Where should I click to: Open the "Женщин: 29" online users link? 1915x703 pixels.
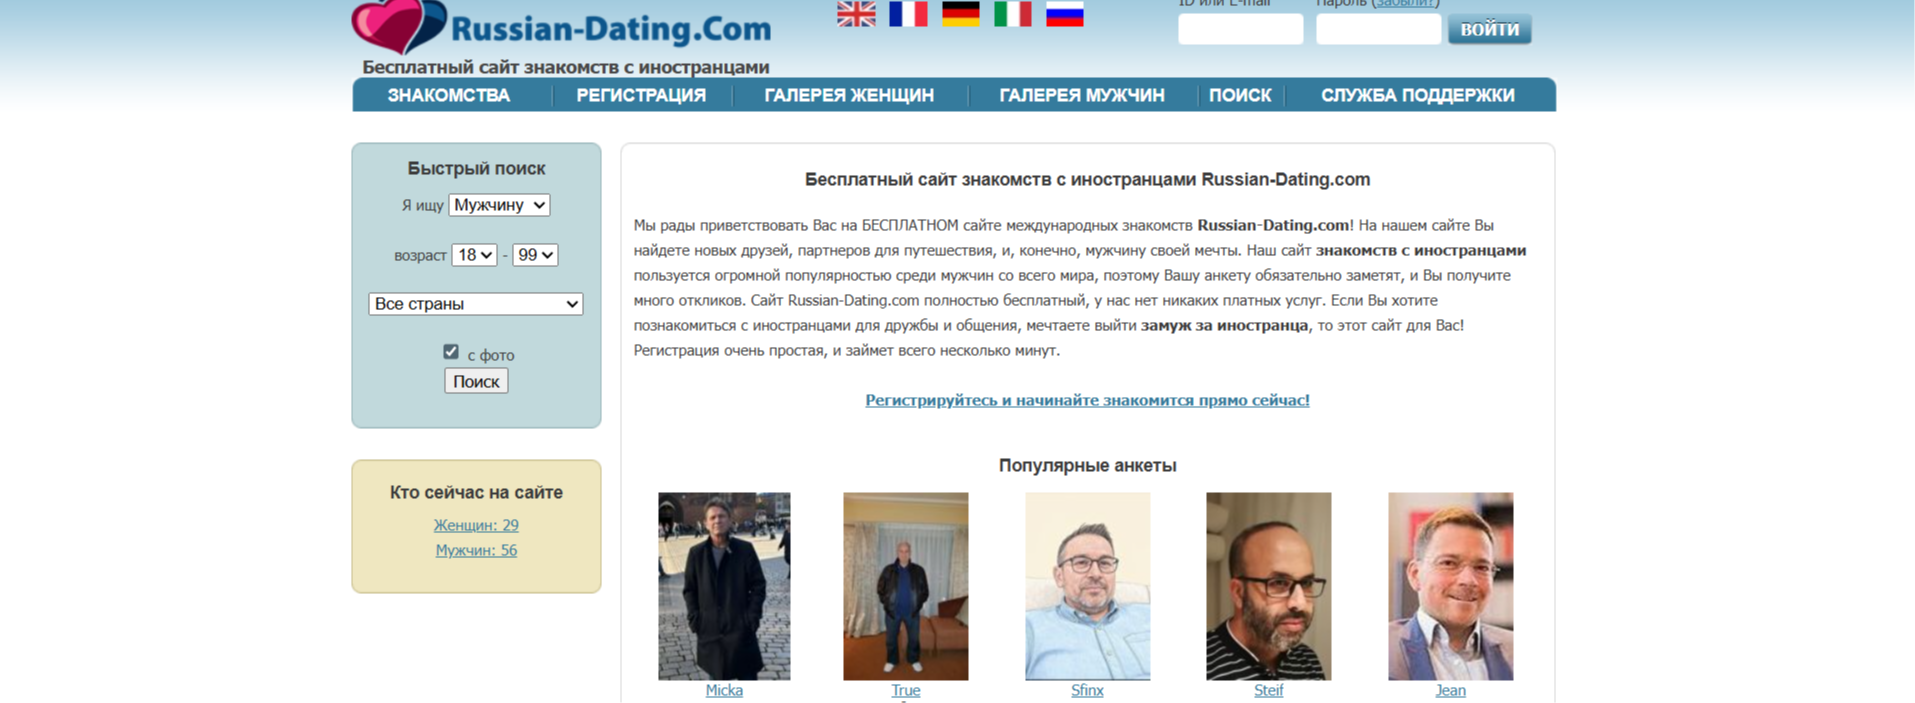click(x=476, y=525)
